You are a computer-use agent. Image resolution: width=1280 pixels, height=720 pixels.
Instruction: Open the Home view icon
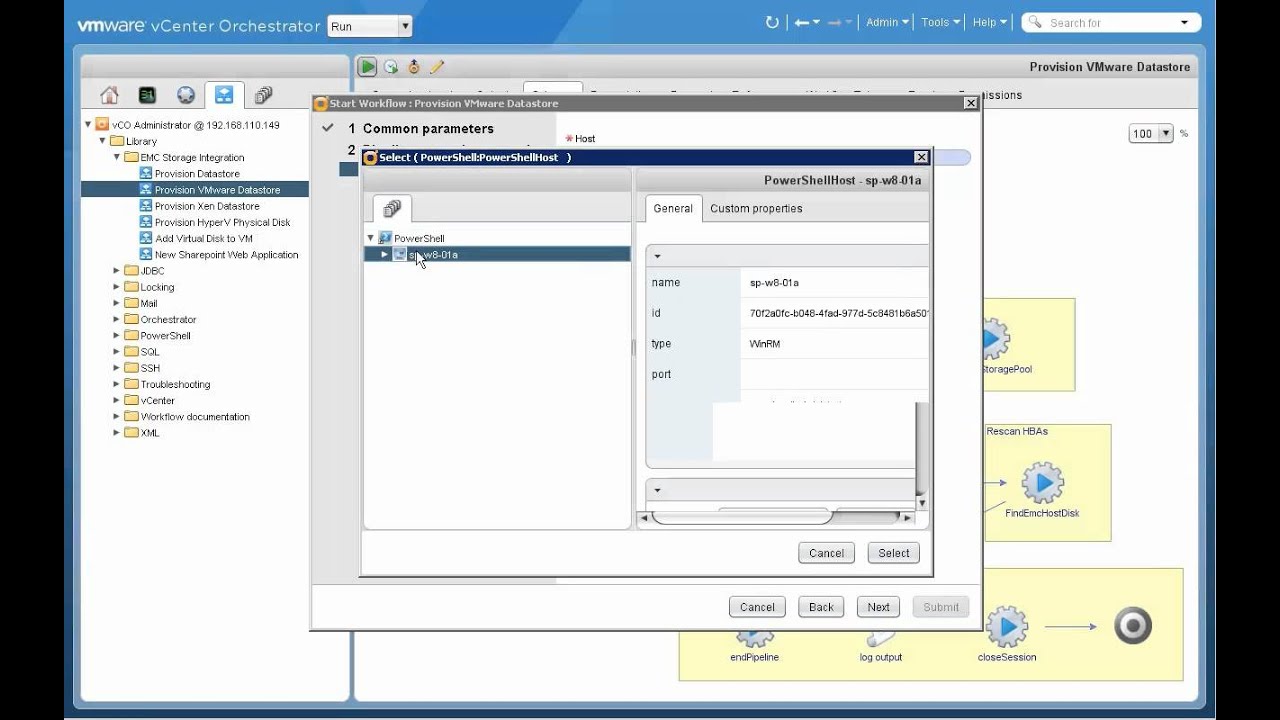click(109, 95)
